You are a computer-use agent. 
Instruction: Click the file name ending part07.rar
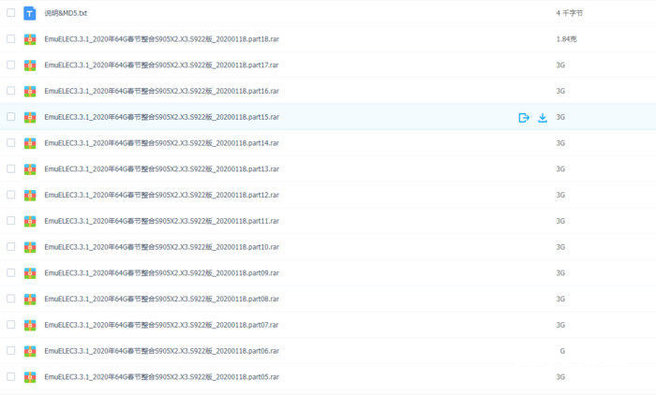[x=161, y=325]
